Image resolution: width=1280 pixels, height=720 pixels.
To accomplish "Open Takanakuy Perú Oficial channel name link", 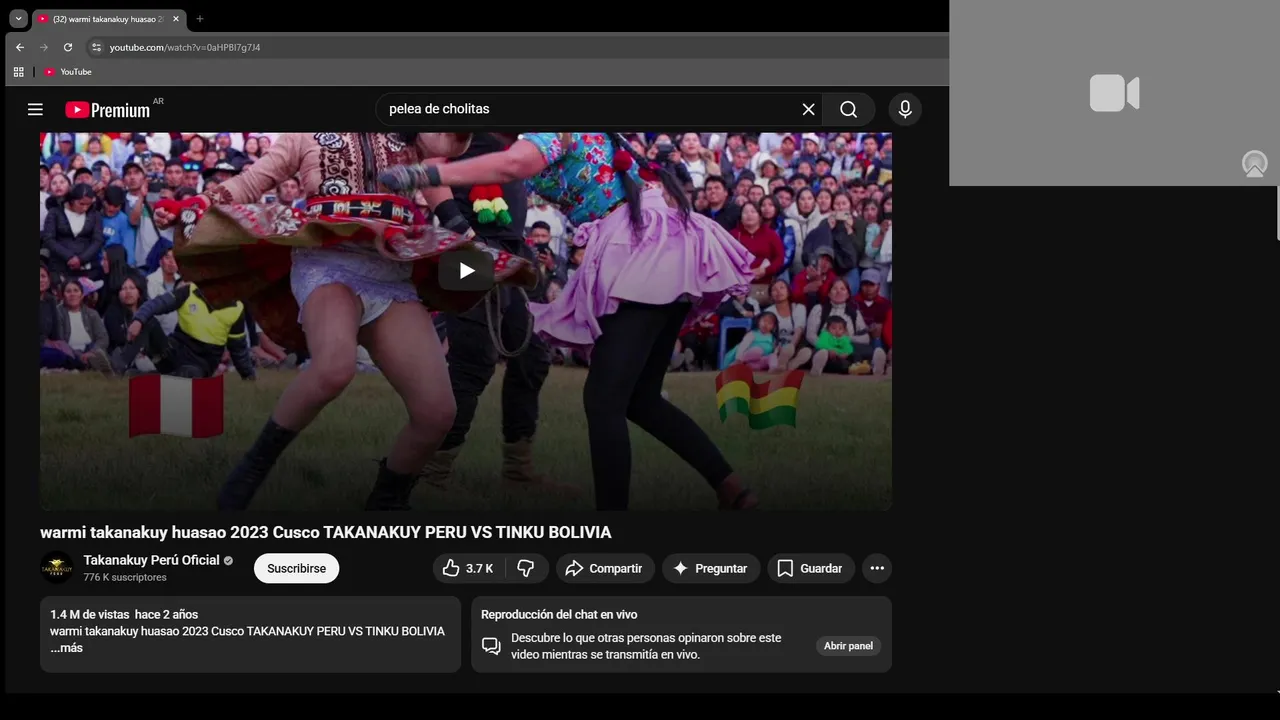I will coord(152,560).
